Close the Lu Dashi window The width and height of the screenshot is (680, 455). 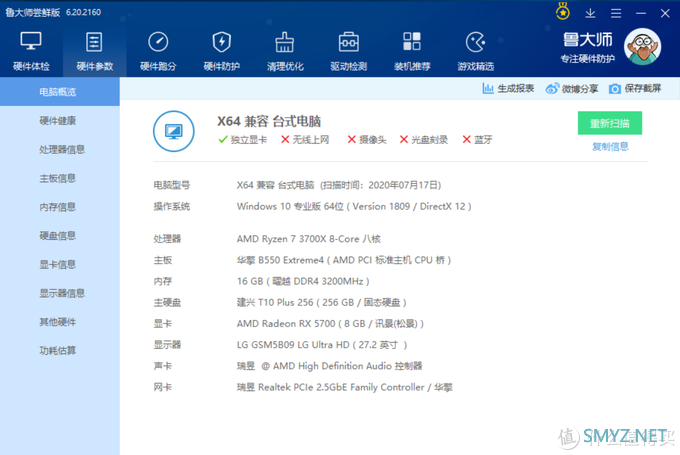click(665, 13)
